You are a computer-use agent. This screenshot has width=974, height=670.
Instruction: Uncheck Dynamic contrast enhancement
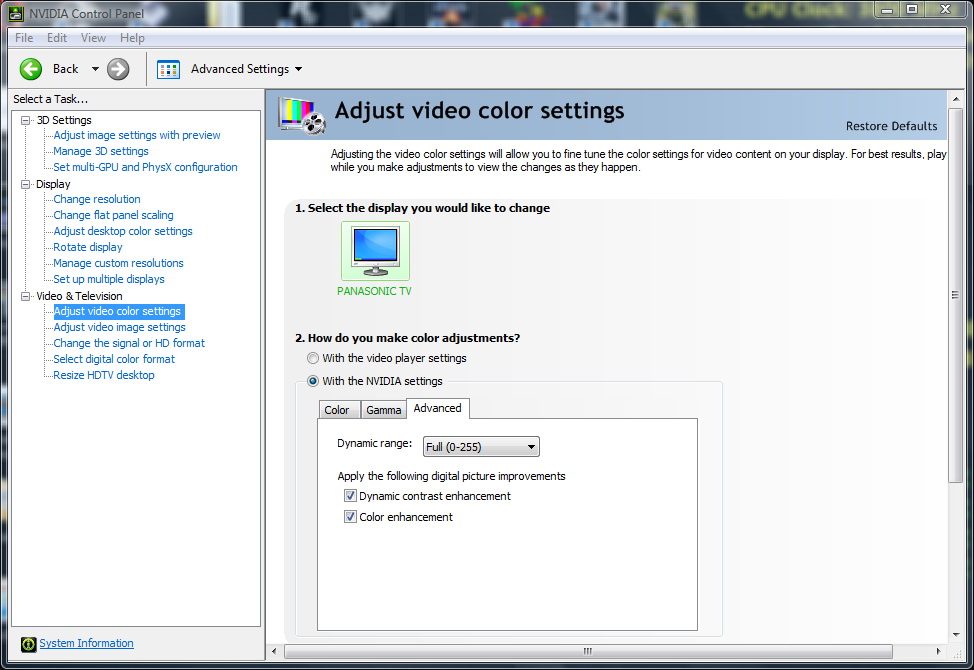(350, 496)
